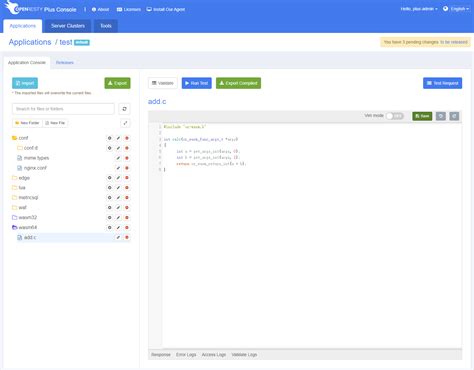Click the refresh icon beside file search
The image size is (474, 370).
point(124,109)
